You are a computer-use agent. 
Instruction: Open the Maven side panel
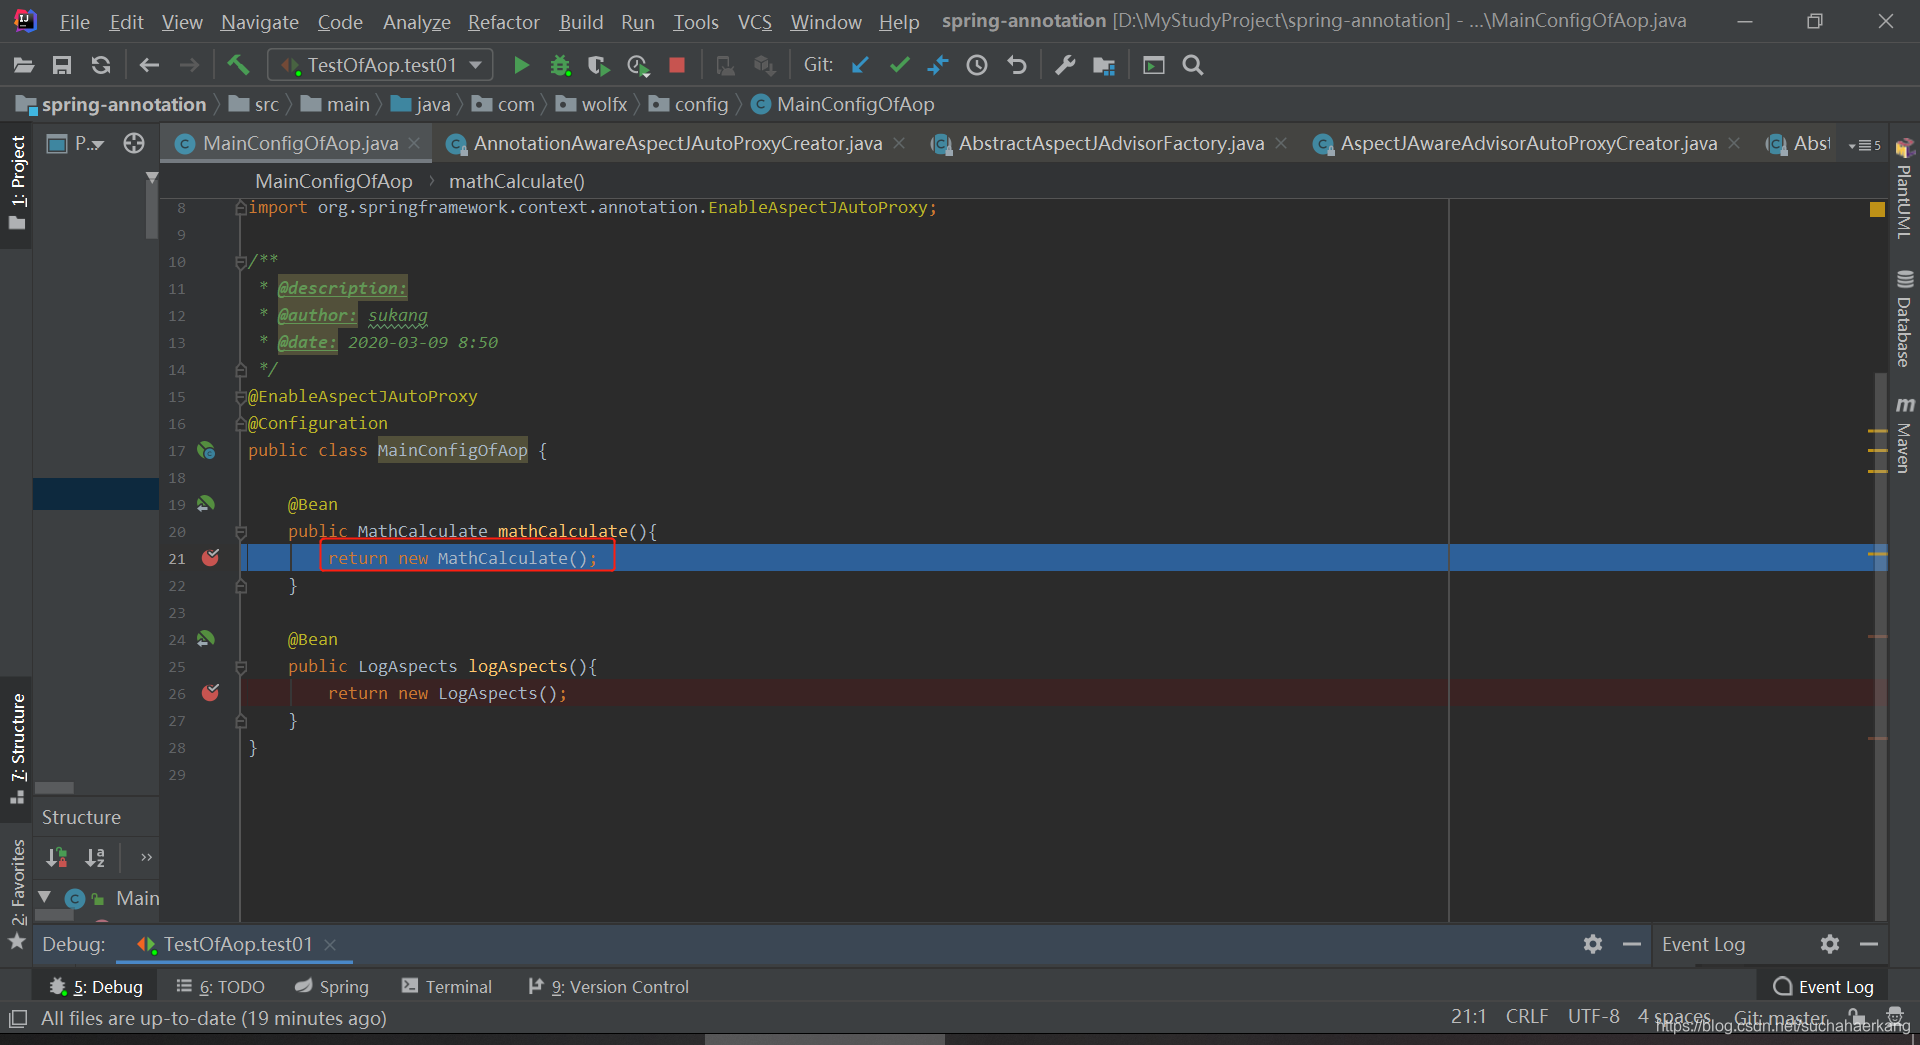1904,435
